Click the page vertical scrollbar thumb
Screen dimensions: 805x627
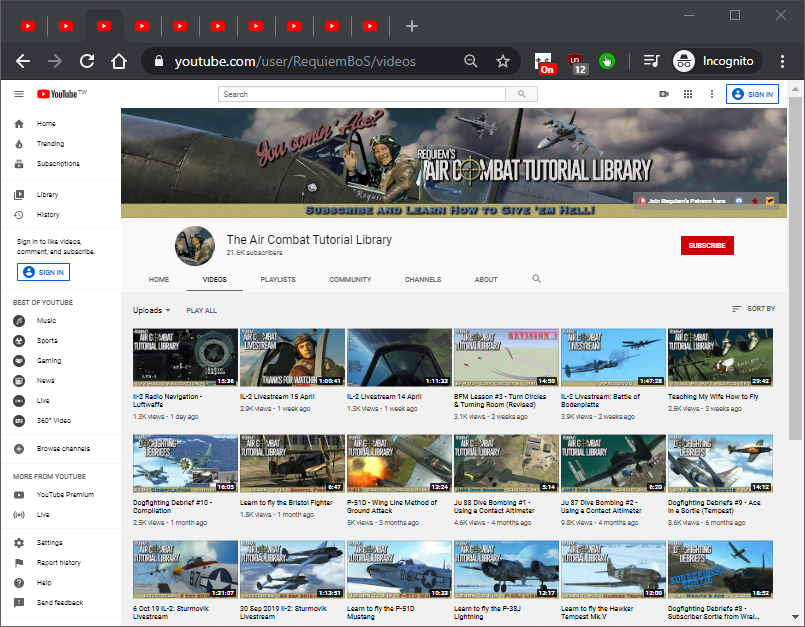click(795, 267)
